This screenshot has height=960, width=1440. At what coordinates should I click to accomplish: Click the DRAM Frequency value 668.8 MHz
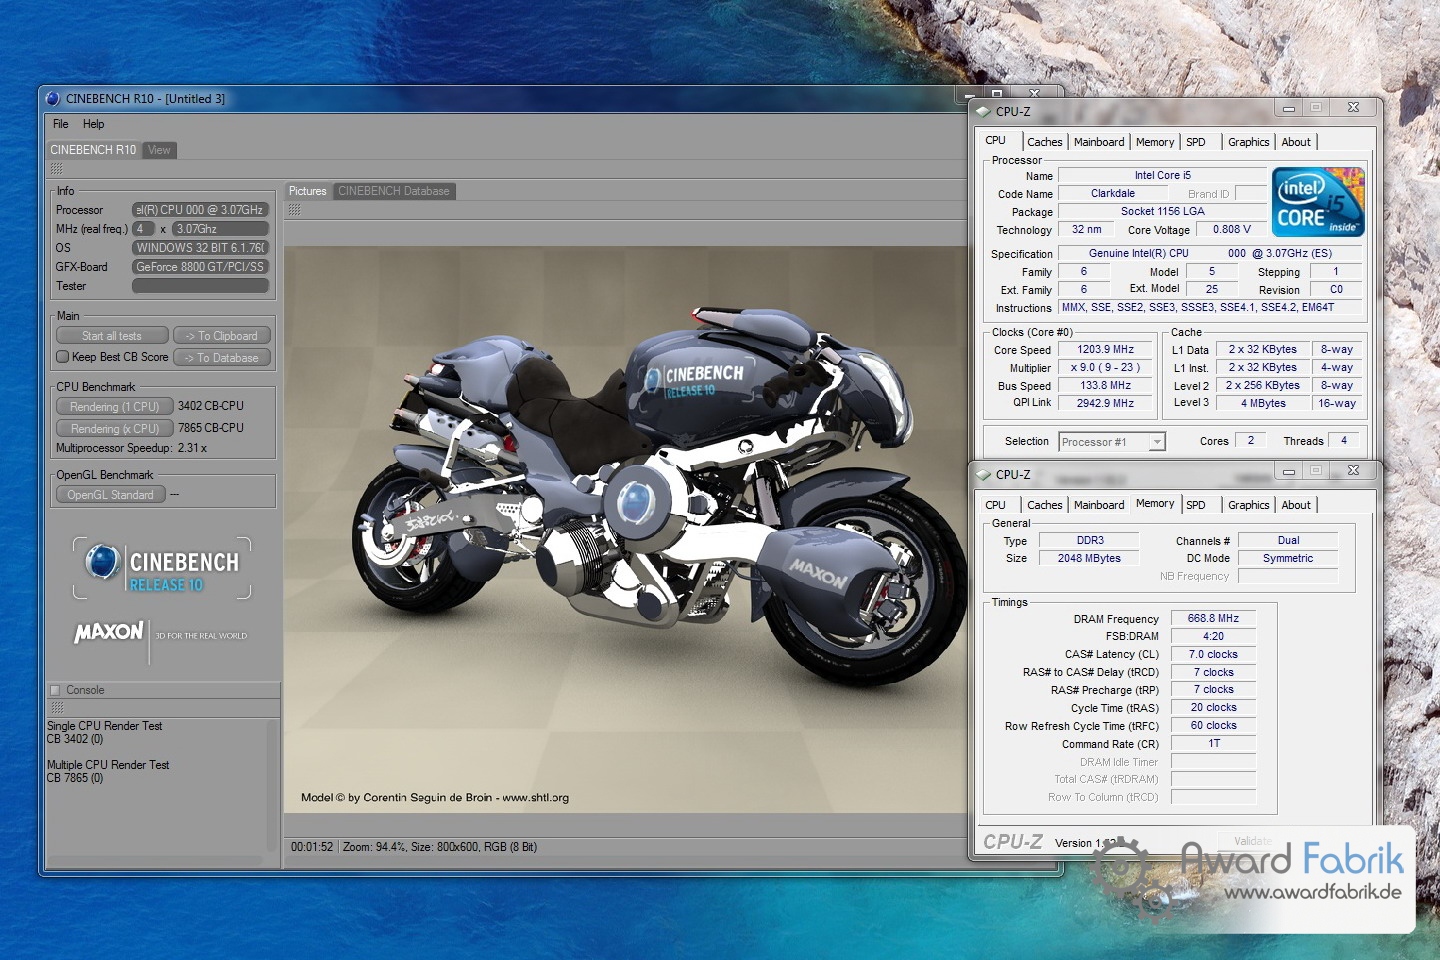(x=1213, y=619)
